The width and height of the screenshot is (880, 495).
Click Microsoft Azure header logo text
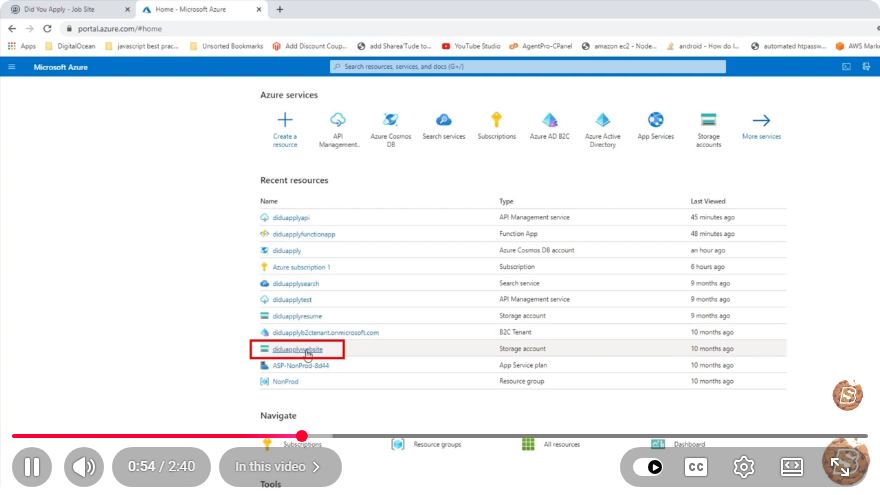61,67
